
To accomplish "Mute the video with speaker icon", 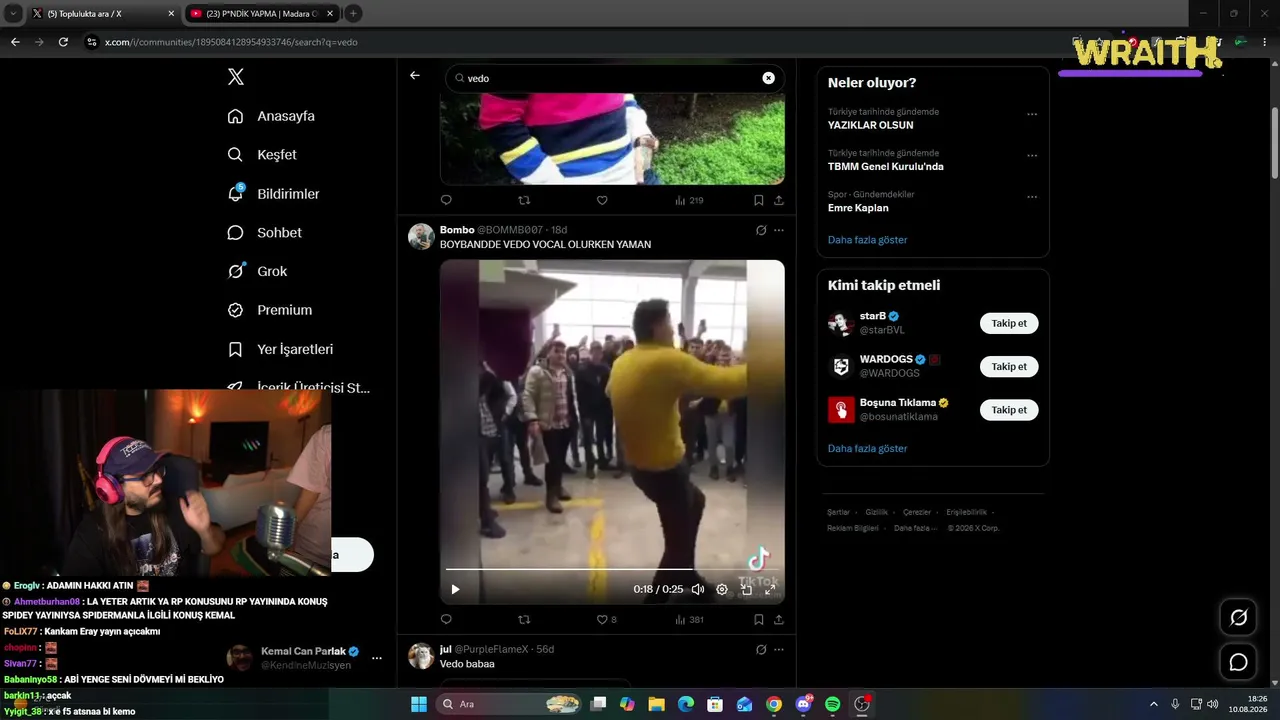I will click(x=698, y=590).
